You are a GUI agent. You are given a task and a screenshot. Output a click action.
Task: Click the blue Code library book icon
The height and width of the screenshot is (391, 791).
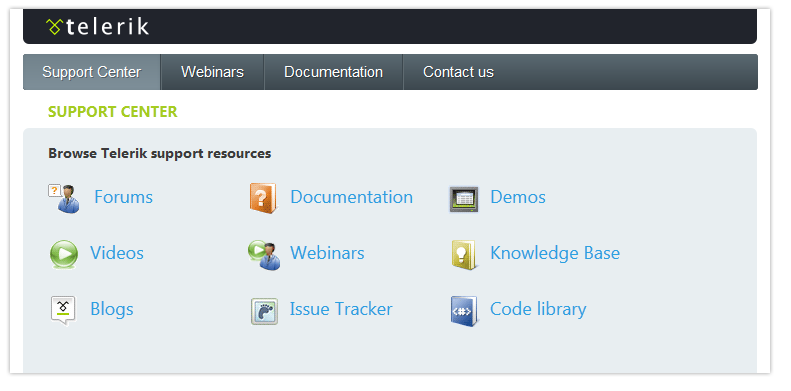coord(464,311)
